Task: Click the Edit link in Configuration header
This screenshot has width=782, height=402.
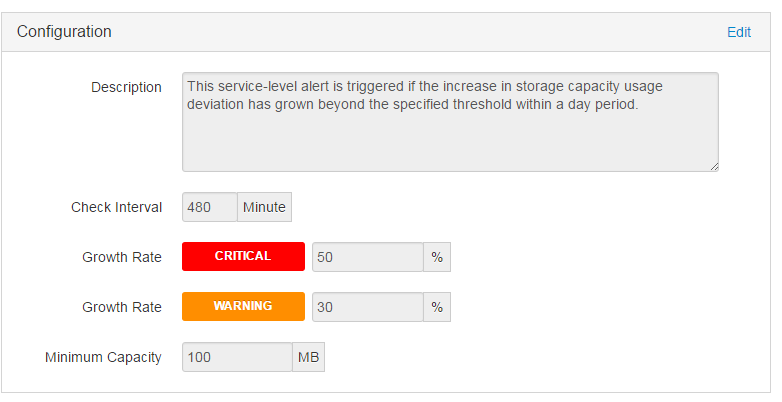Action: (x=738, y=32)
